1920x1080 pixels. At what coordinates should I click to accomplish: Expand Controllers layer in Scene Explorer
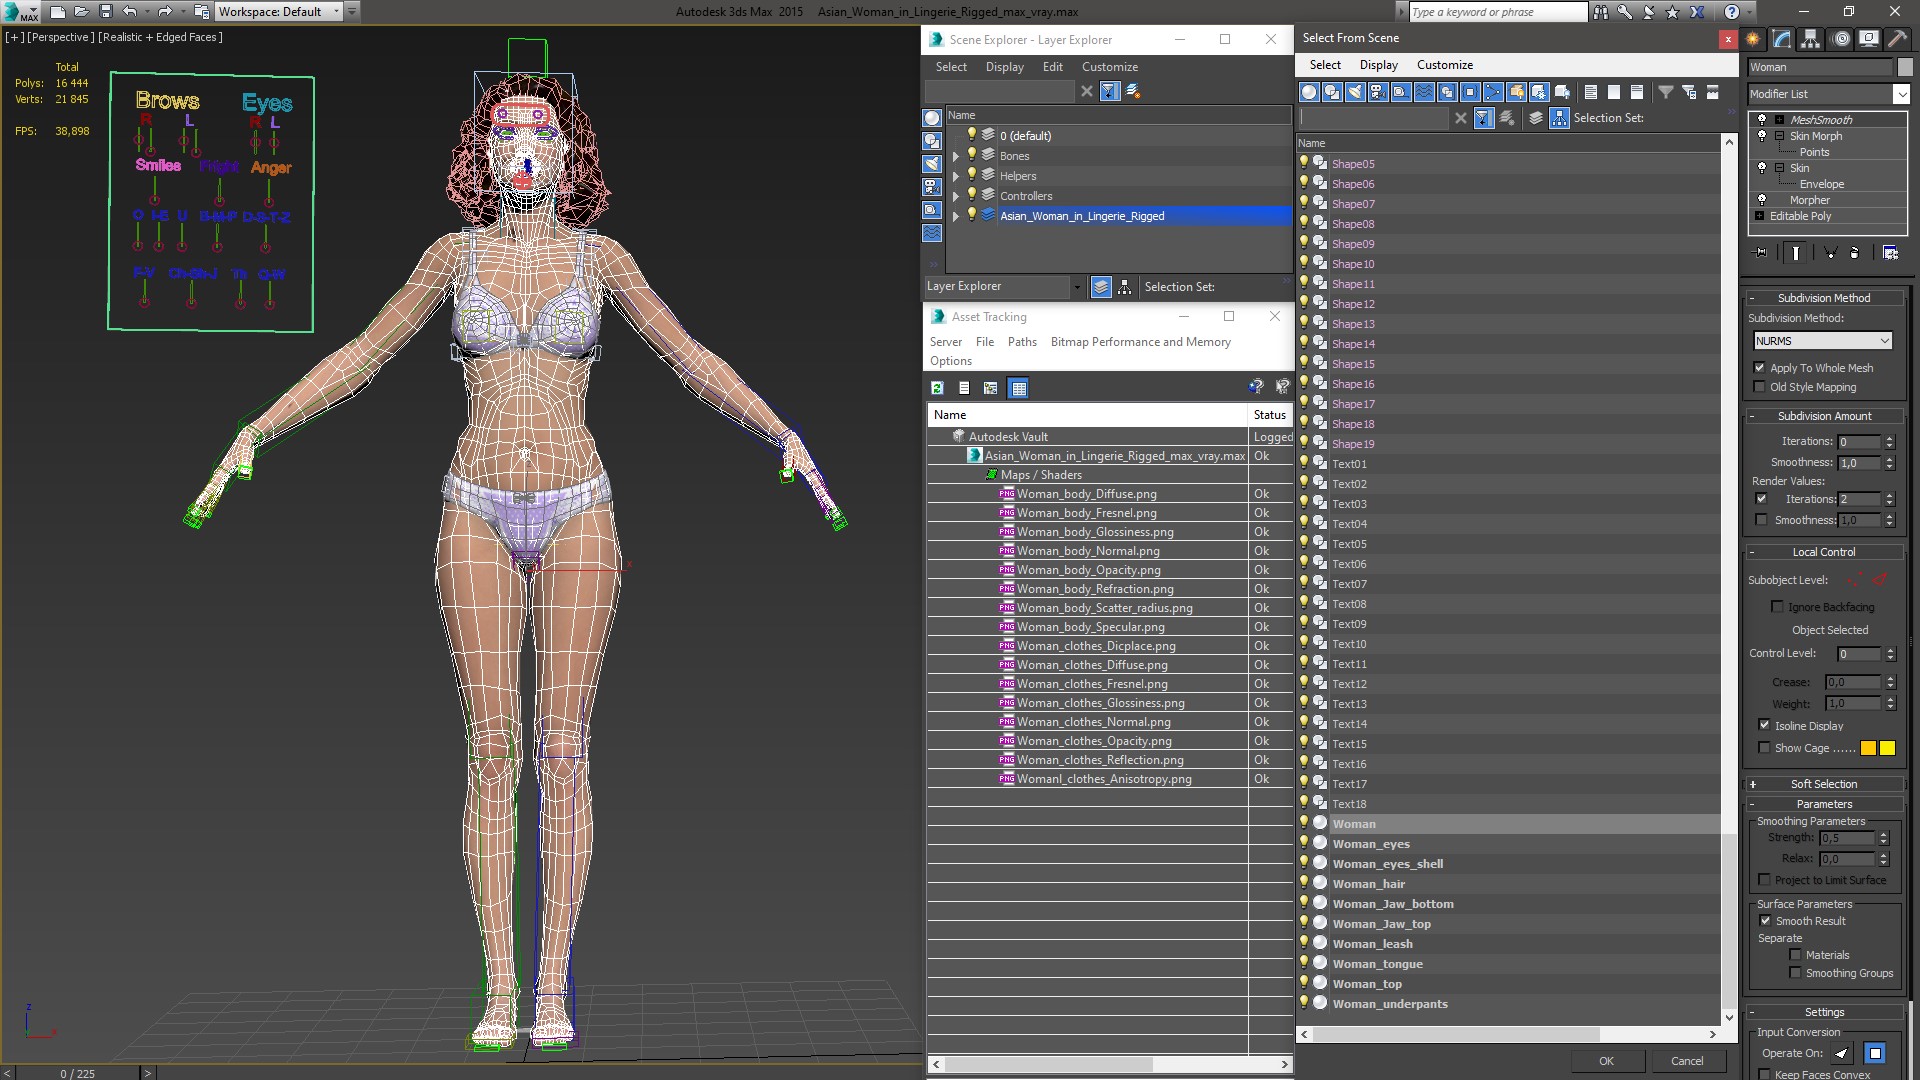point(955,196)
